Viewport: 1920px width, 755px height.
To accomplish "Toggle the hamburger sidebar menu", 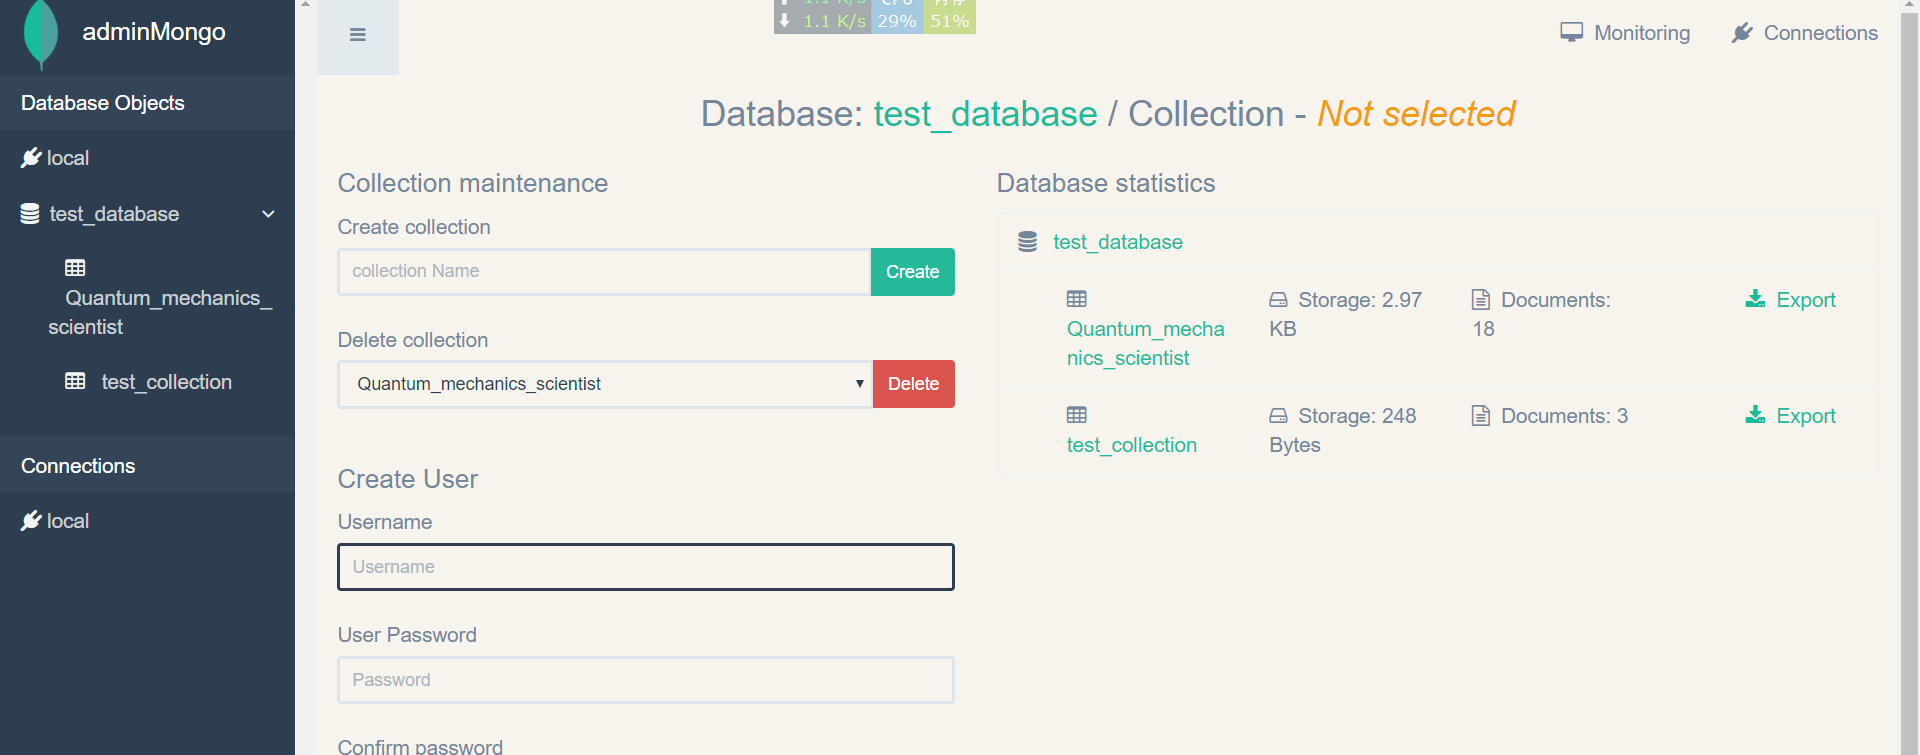I will [358, 35].
